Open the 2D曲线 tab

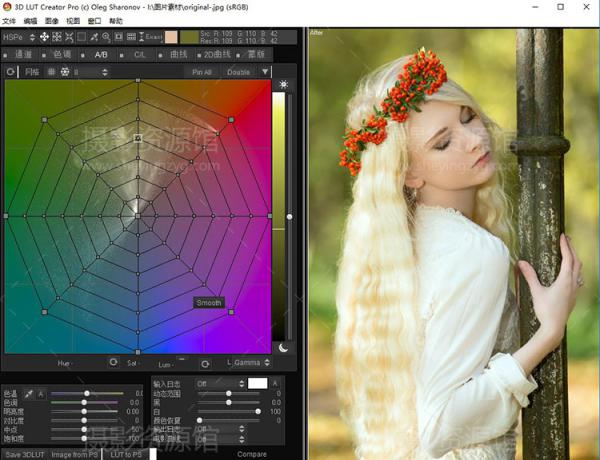pyautogui.click(x=215, y=55)
